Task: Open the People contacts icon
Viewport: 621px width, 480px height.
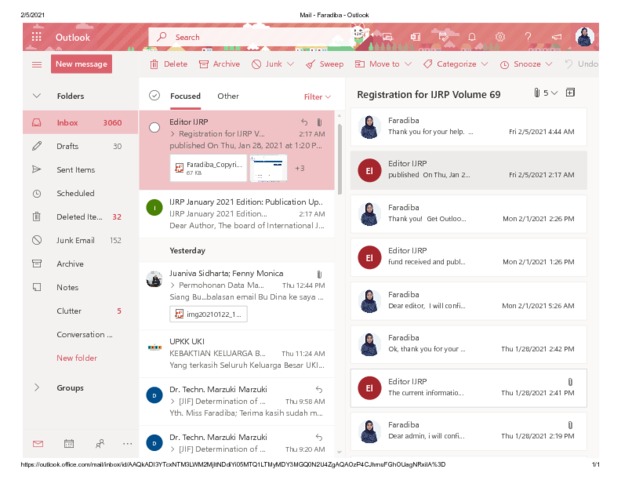Action: (99, 443)
